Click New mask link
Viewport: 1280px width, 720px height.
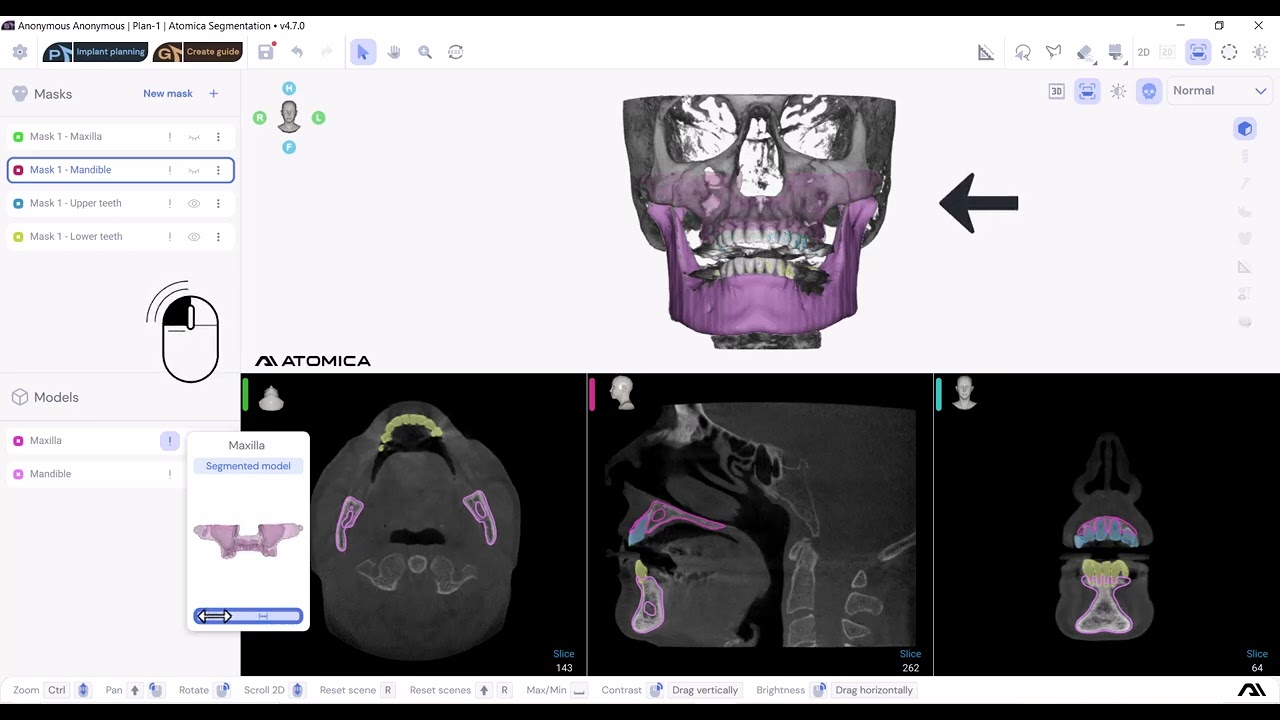tap(168, 94)
